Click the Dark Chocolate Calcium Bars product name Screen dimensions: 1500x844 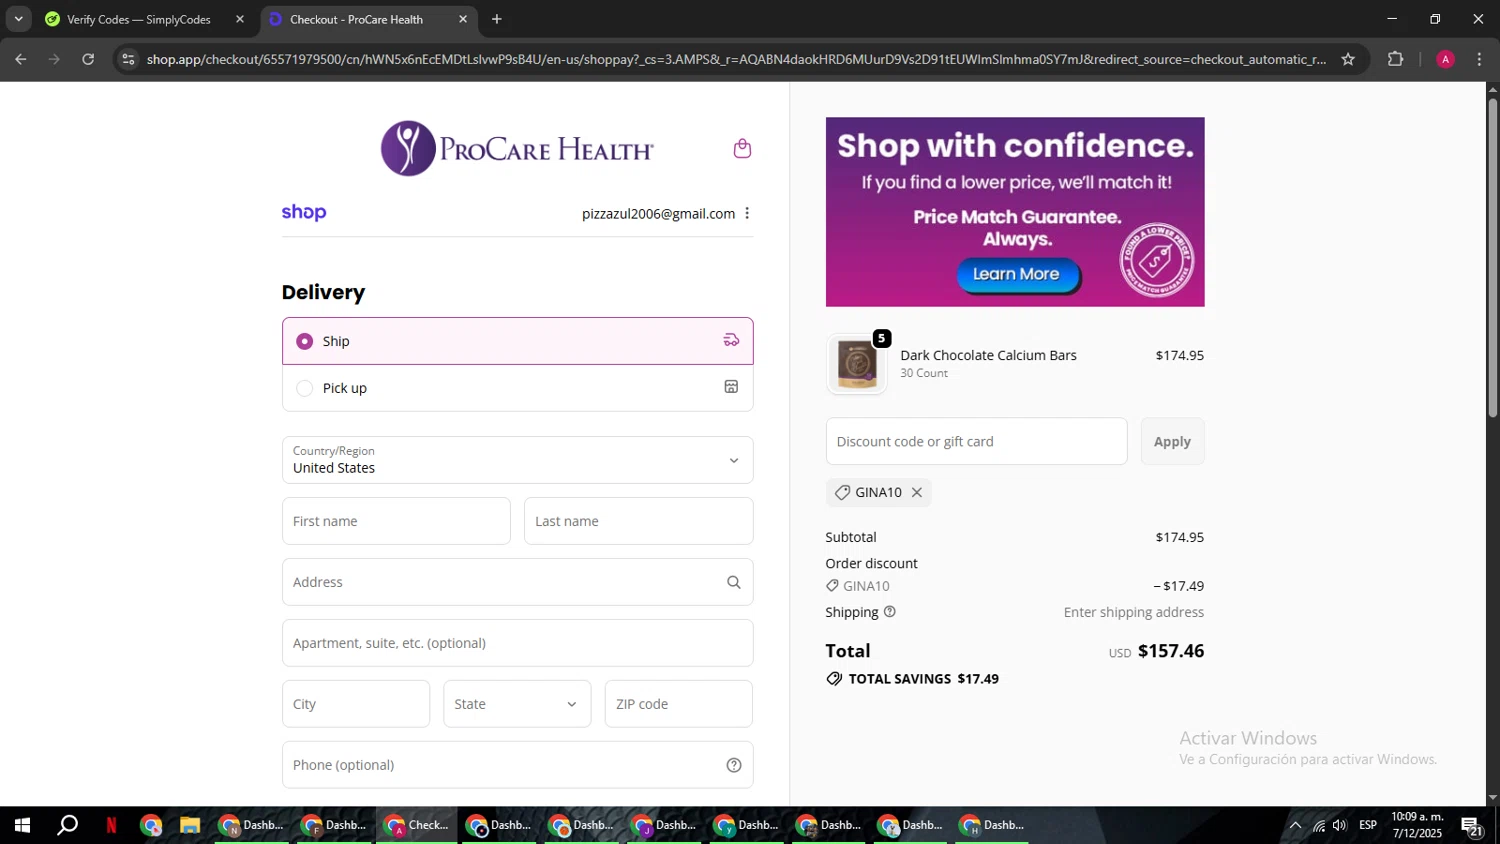pos(988,355)
